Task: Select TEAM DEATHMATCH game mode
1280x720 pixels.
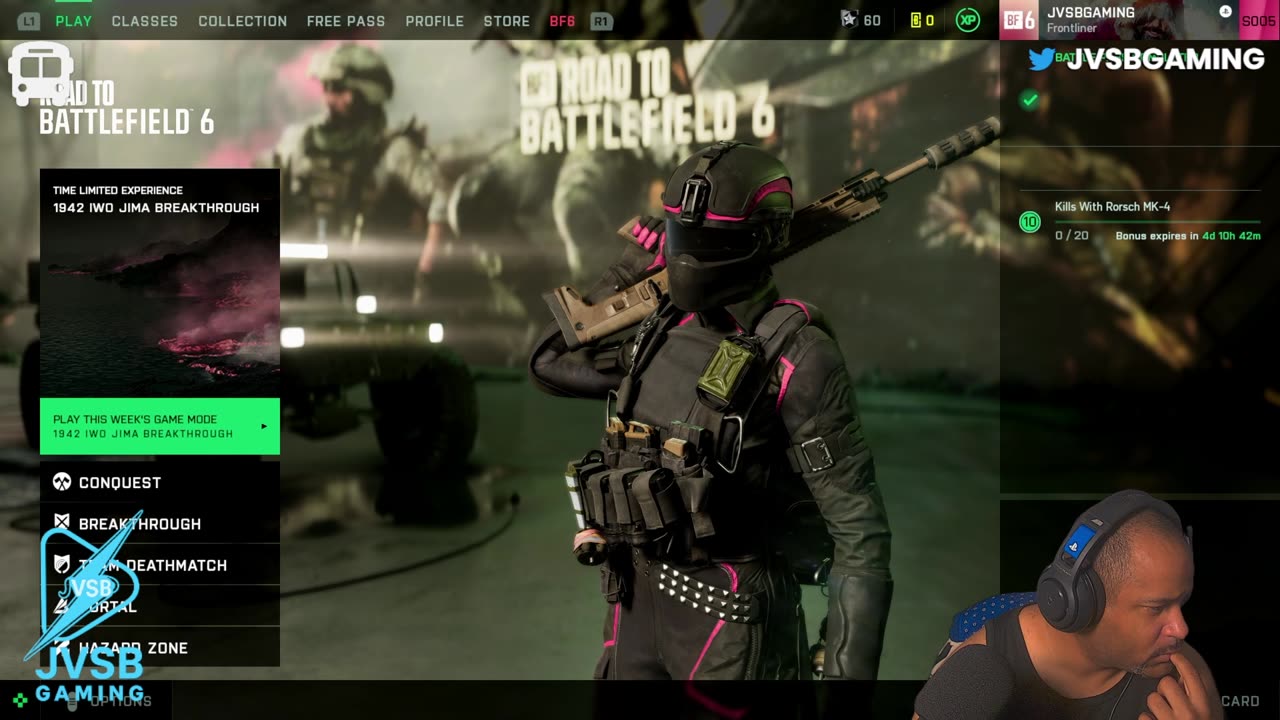Action: coord(160,565)
